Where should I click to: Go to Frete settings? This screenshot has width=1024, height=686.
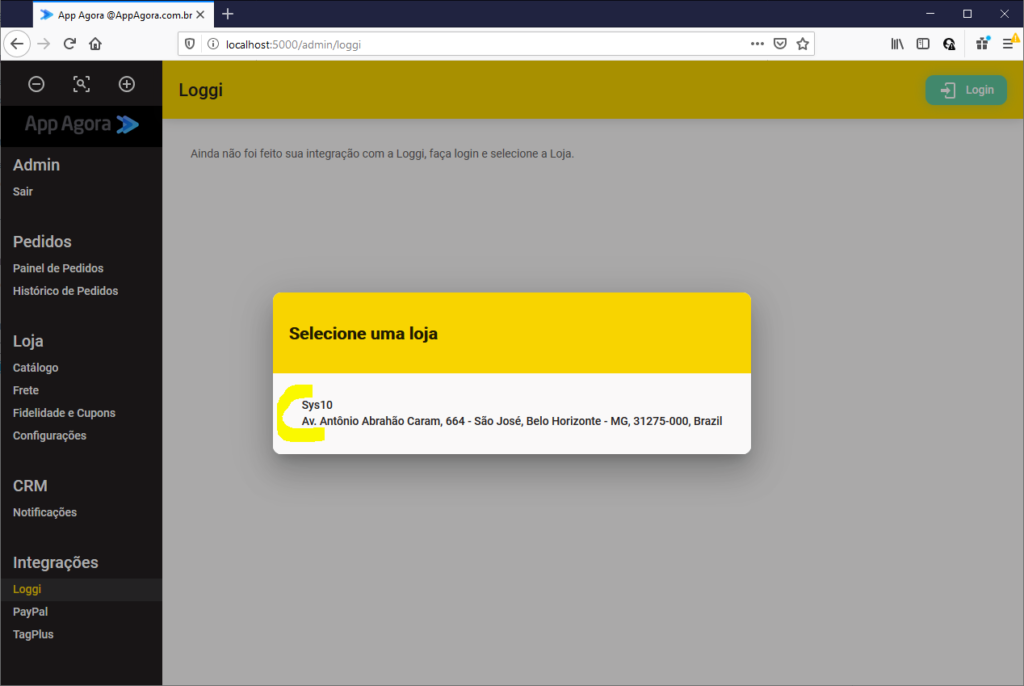(25, 390)
